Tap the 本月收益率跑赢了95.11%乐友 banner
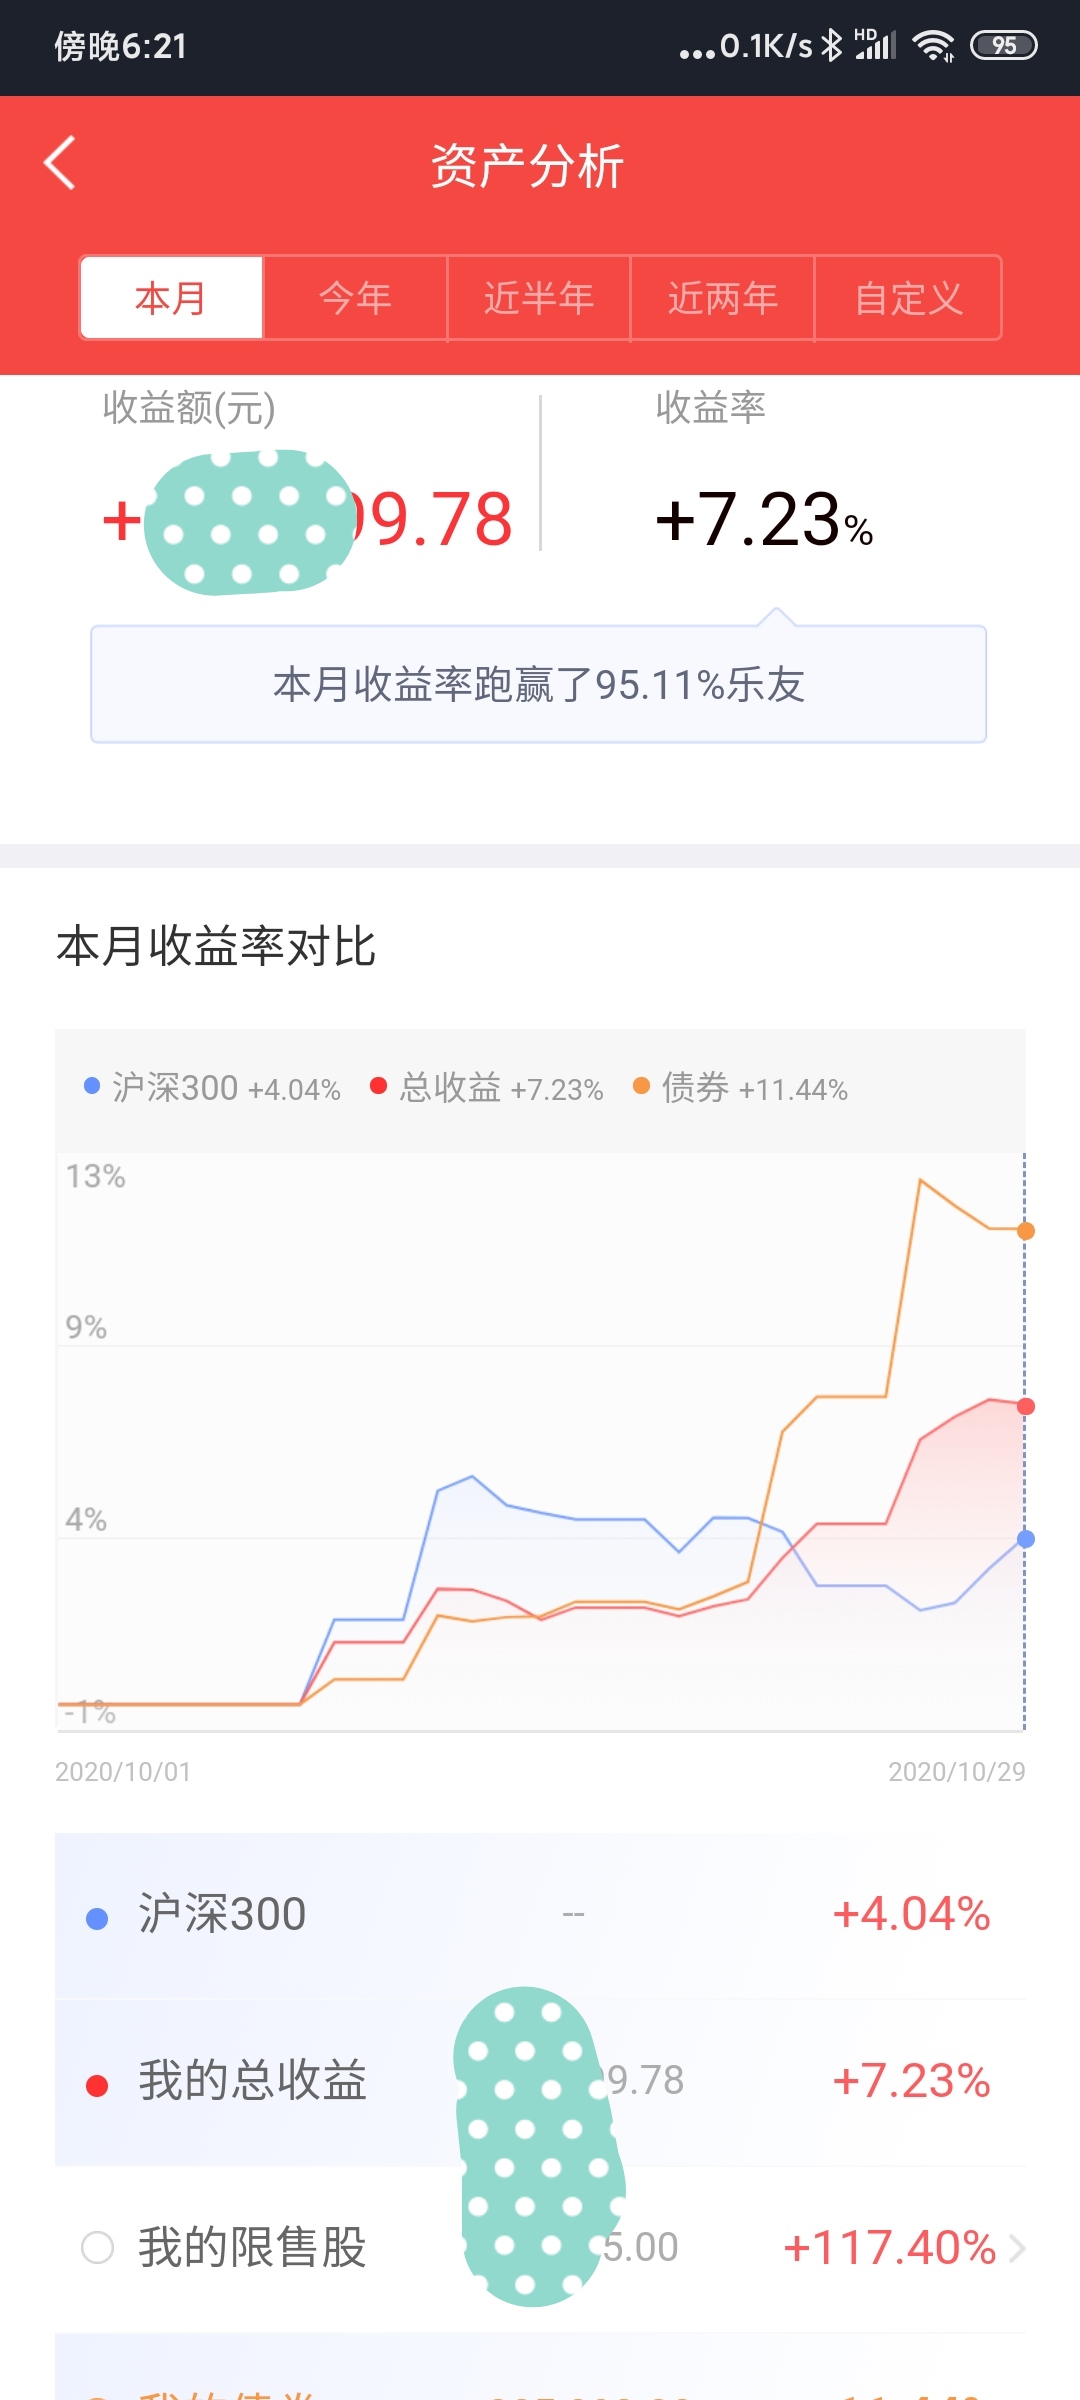Viewport: 1080px width, 2400px height. [x=539, y=685]
